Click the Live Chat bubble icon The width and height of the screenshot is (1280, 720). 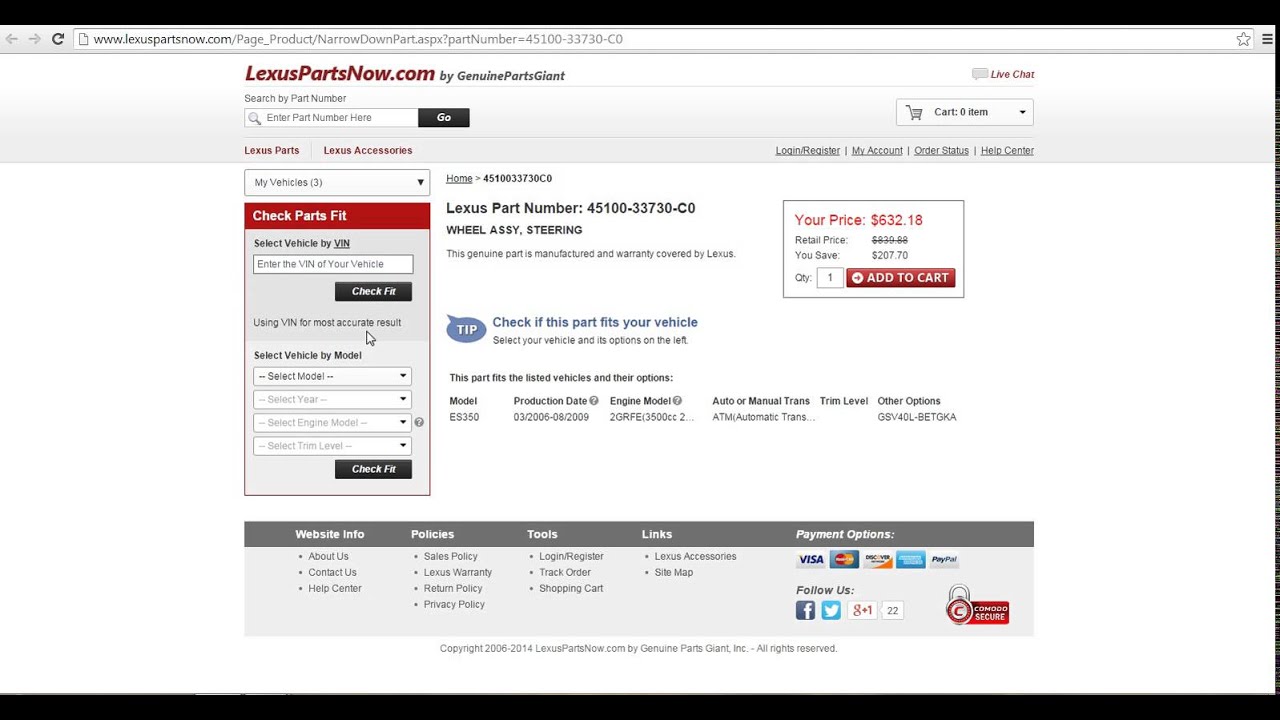click(979, 74)
